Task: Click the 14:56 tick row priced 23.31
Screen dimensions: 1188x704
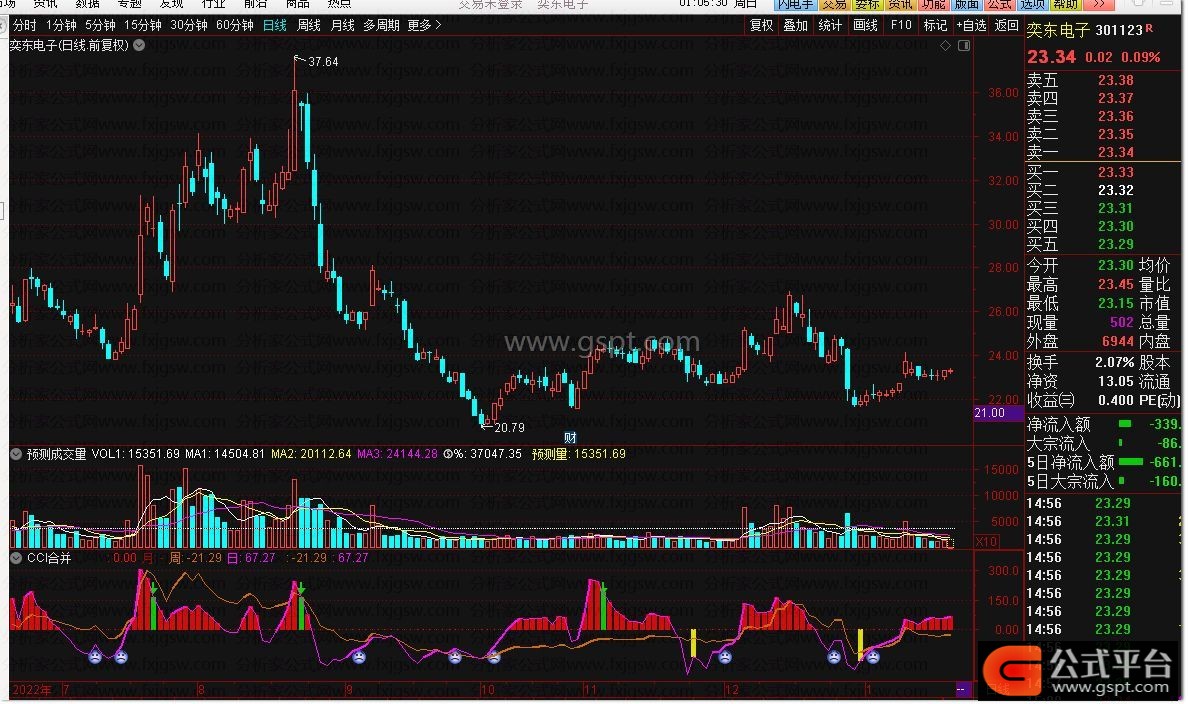Action: 1104,521
